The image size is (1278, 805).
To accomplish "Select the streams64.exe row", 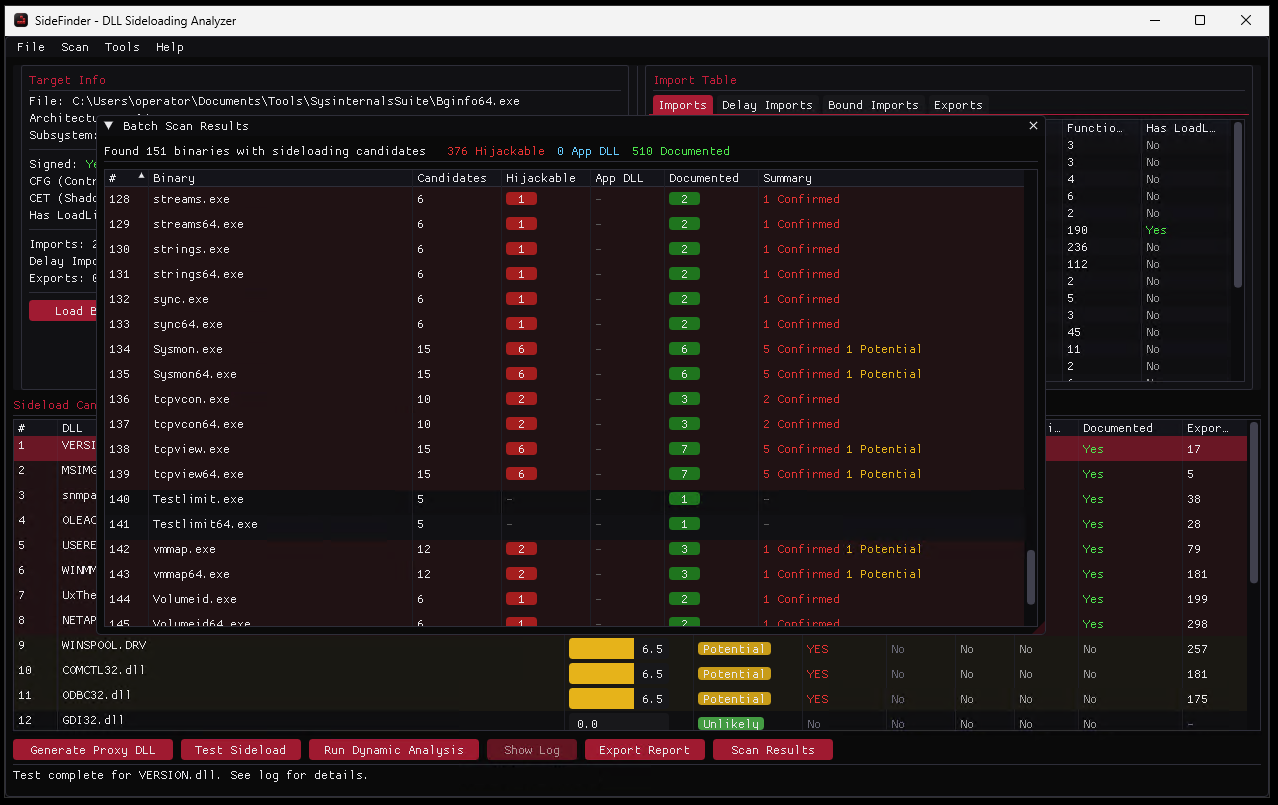I will point(565,224).
